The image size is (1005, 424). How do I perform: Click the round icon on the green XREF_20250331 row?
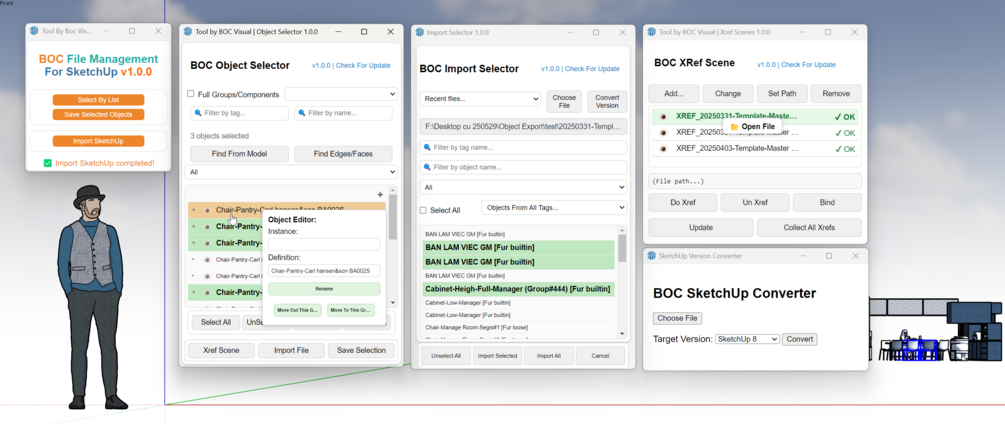point(663,117)
